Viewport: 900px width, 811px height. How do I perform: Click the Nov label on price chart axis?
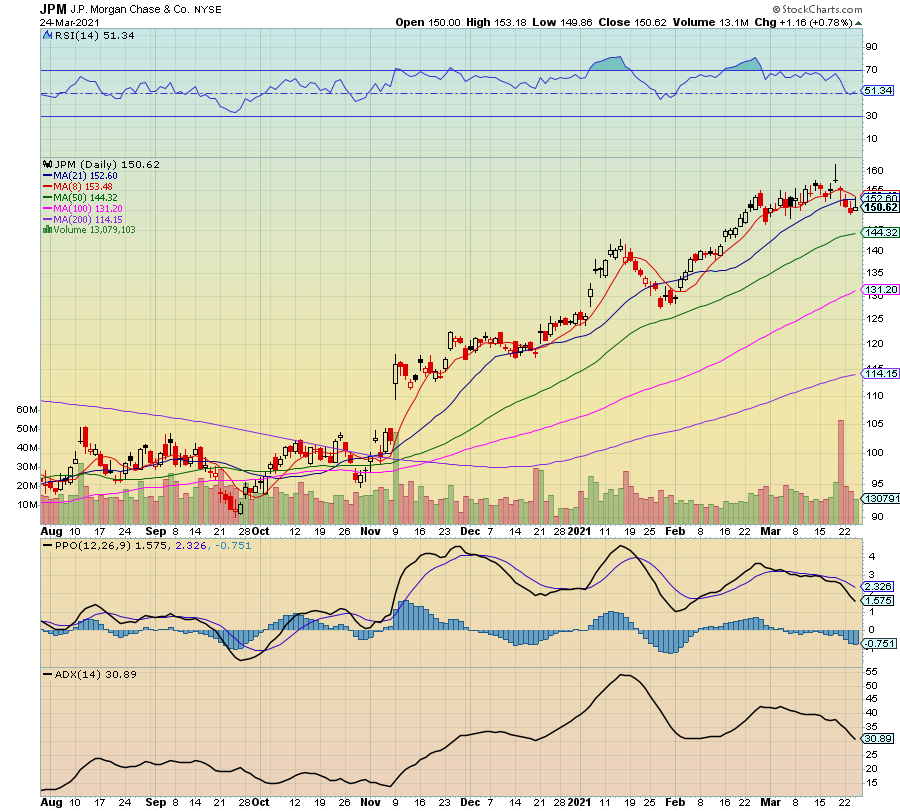coord(370,531)
